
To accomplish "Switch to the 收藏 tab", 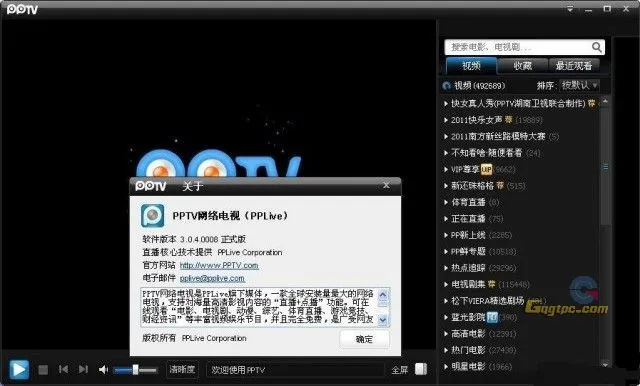I will 522,66.
